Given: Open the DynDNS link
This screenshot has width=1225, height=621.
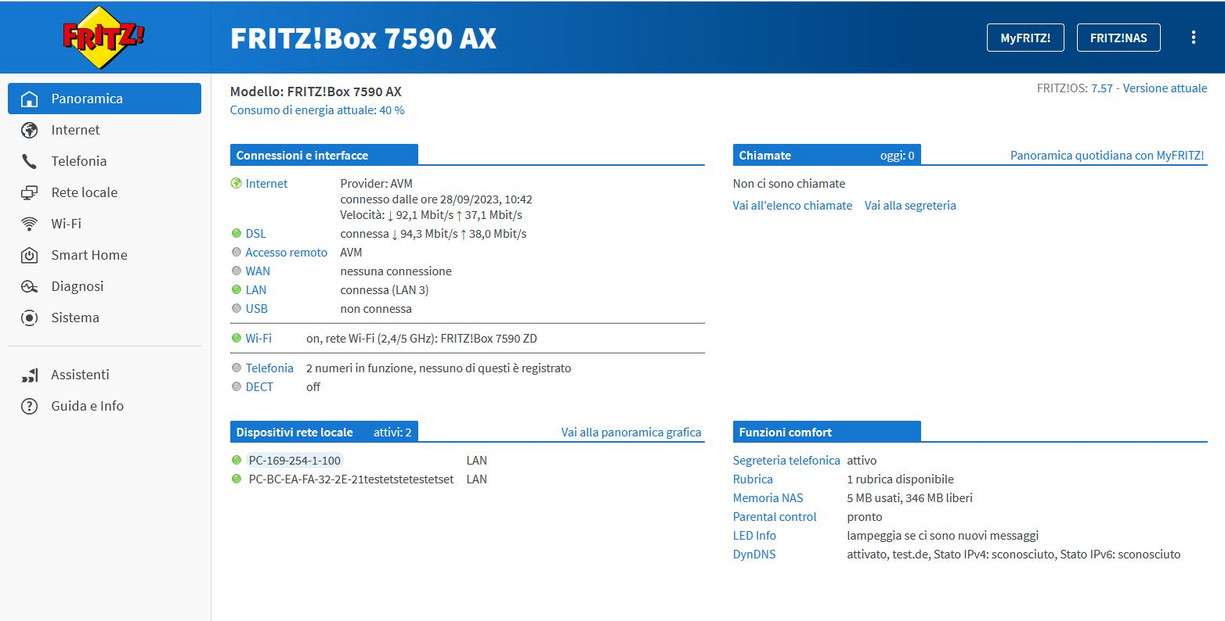Looking at the screenshot, I should coord(754,554).
